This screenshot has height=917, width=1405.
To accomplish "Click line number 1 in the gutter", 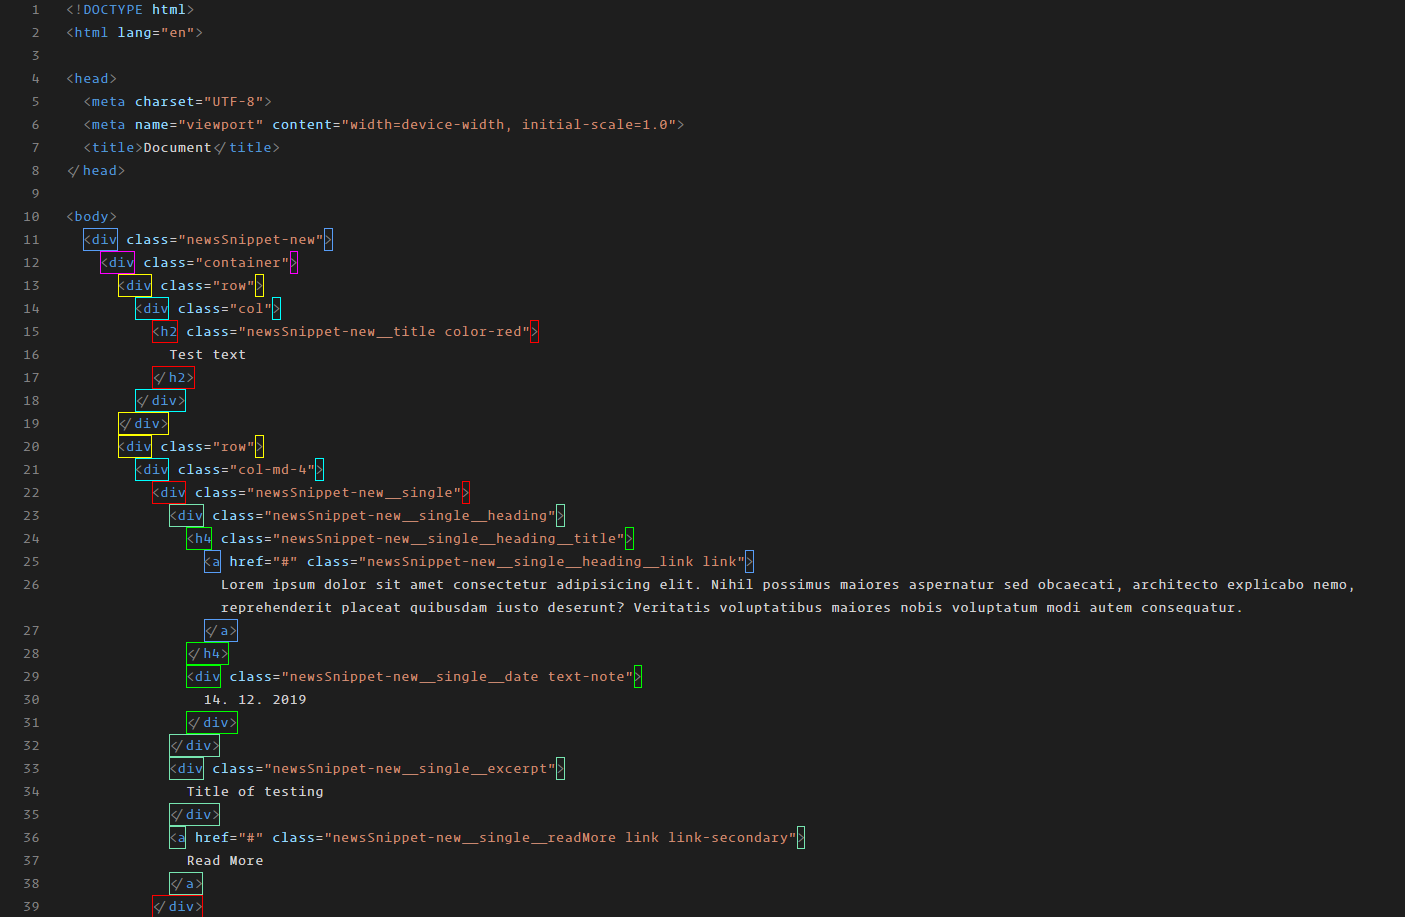I will (x=36, y=10).
